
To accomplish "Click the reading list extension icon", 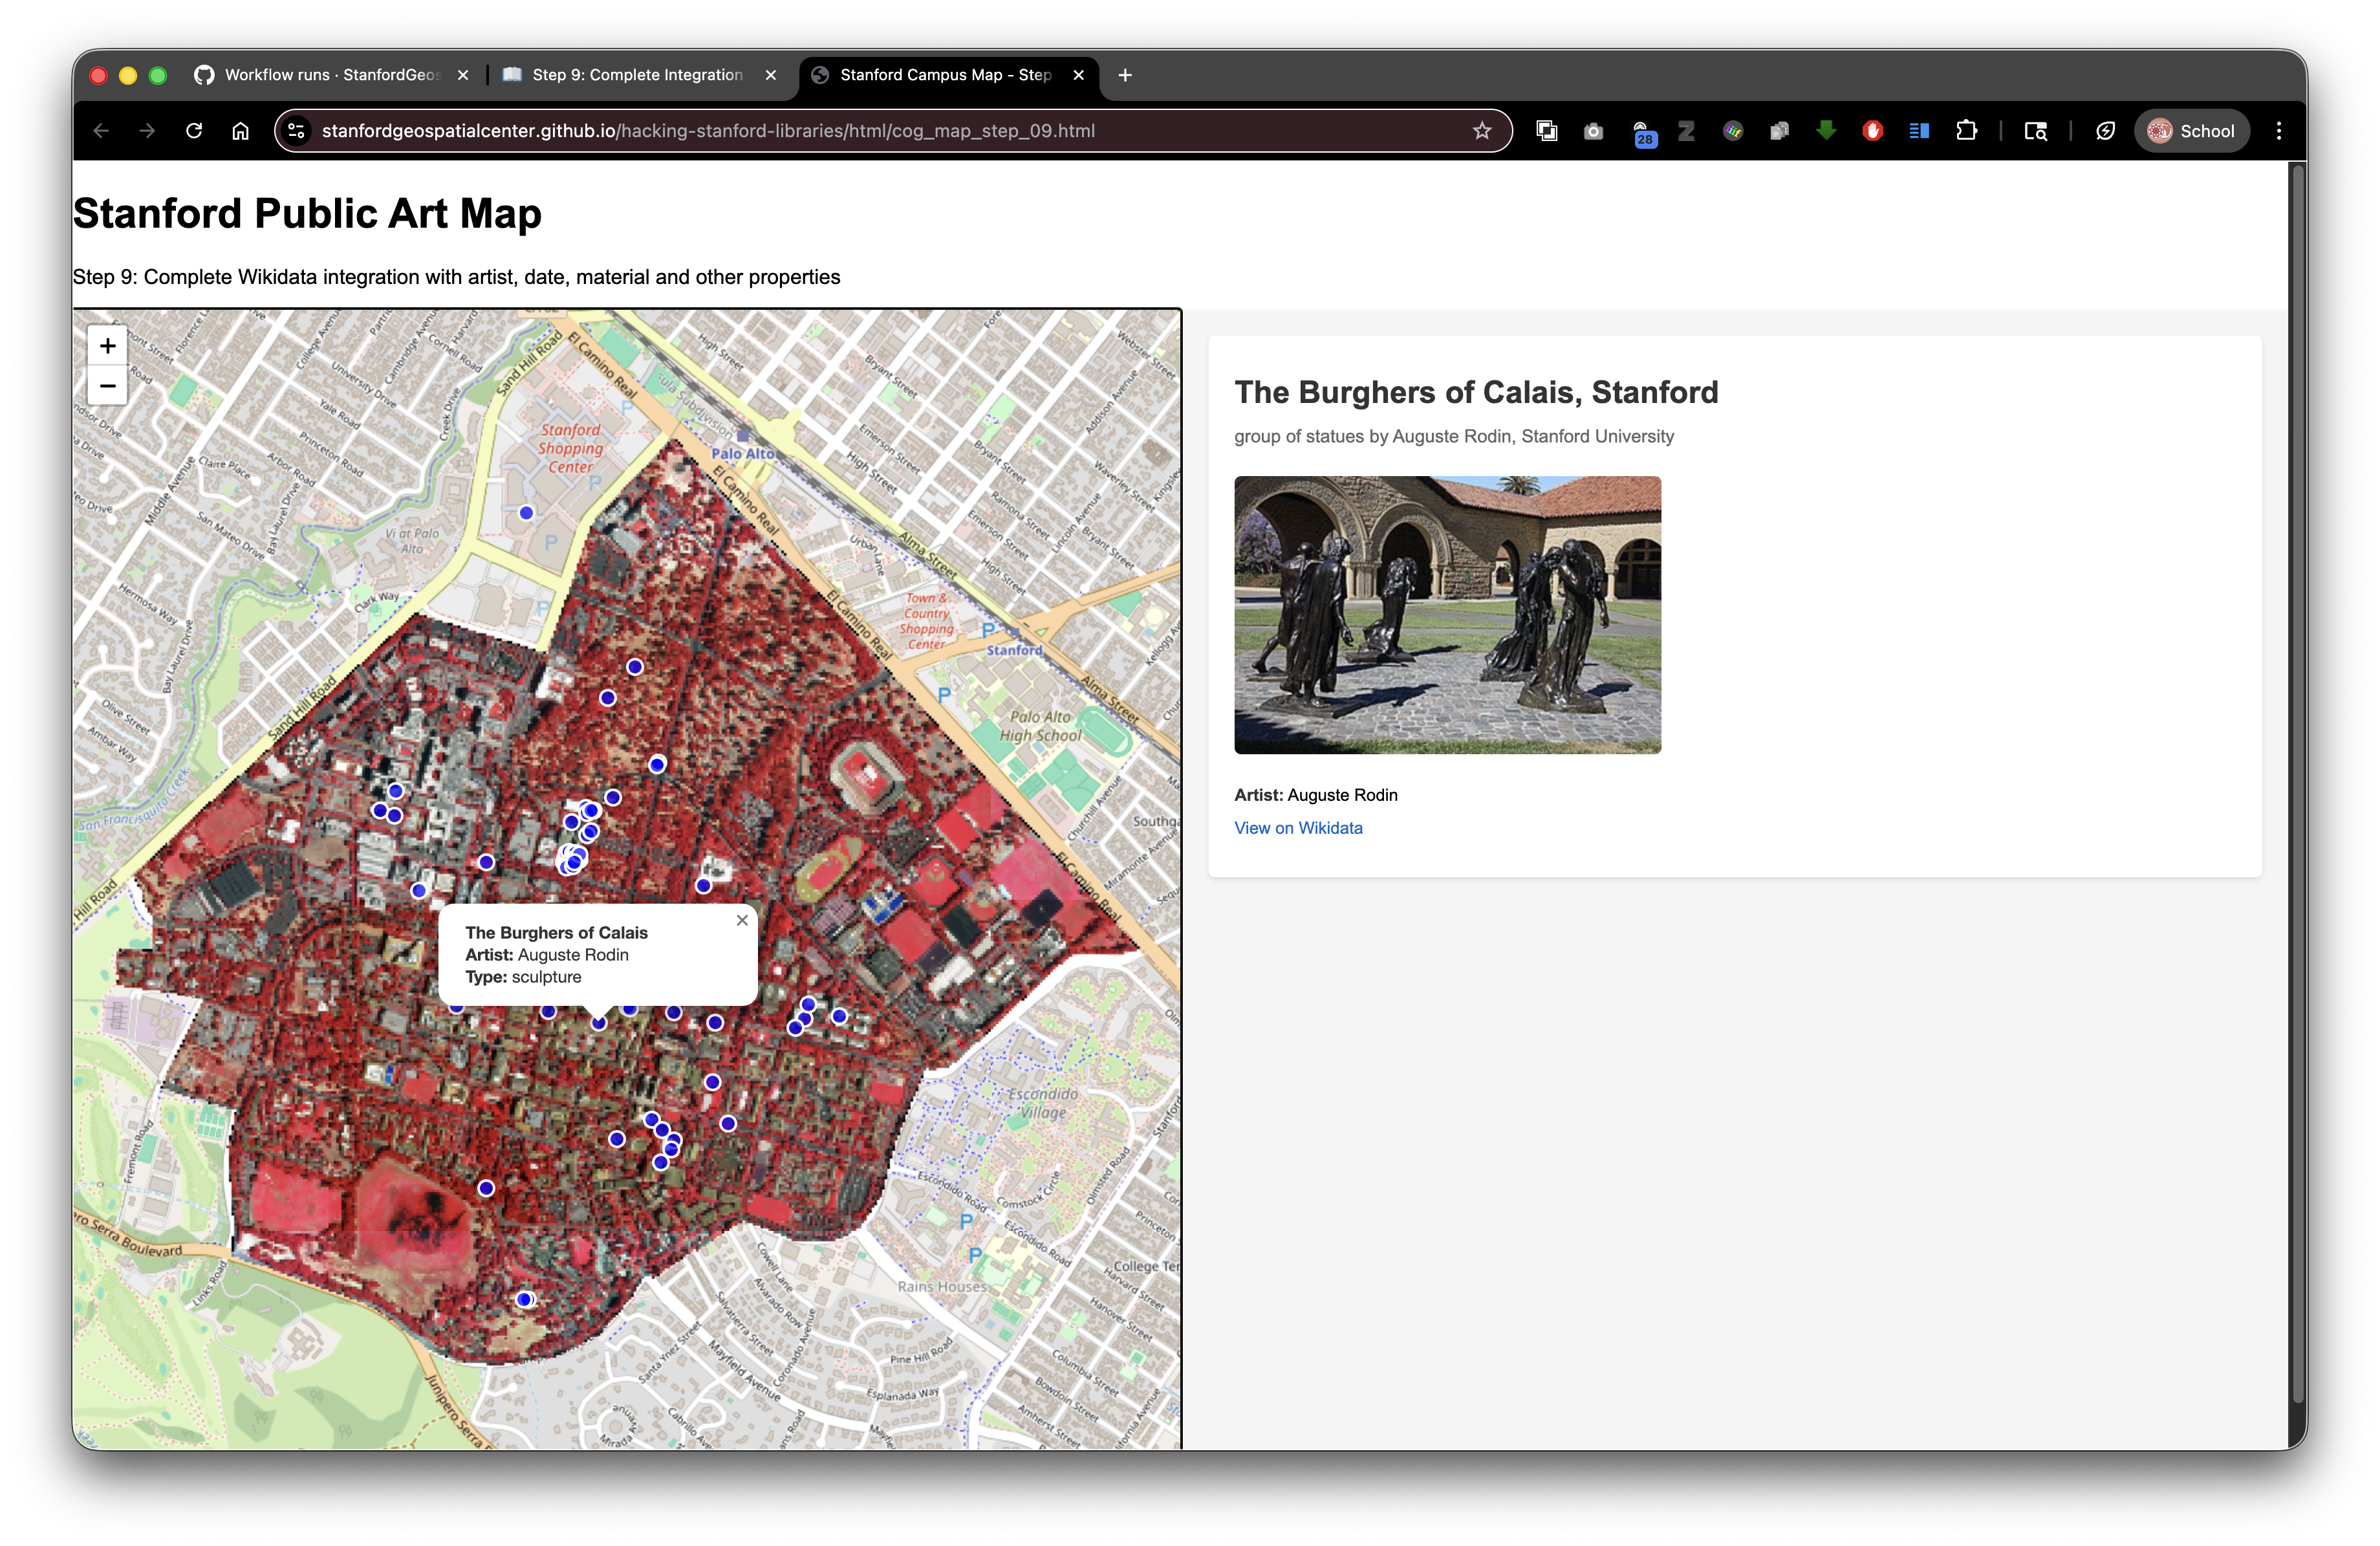I will pos(1919,131).
